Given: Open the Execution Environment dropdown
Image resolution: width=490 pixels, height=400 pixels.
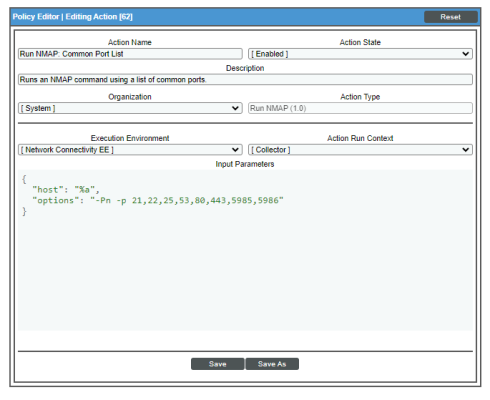Looking at the screenshot, I should click(130, 150).
